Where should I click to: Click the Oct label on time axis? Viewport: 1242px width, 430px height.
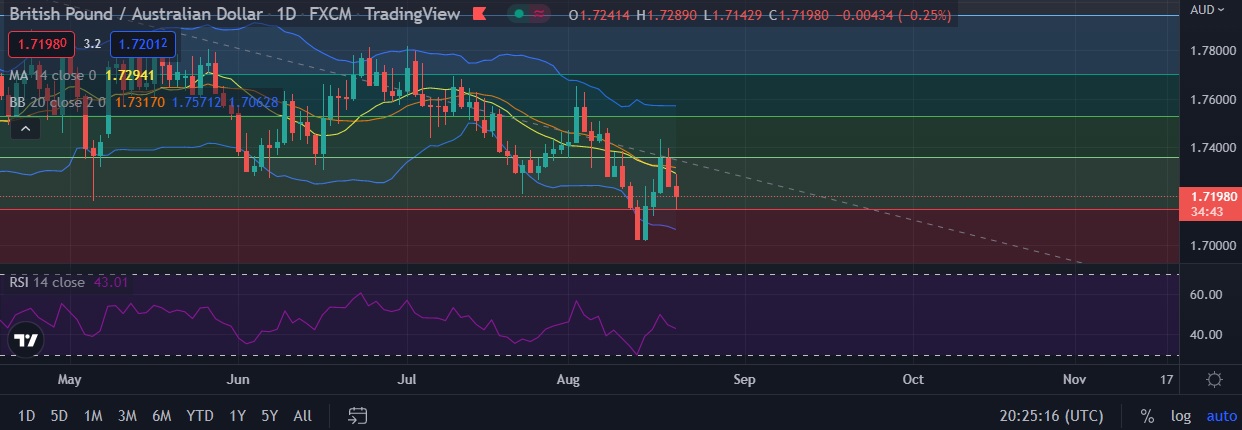(913, 380)
